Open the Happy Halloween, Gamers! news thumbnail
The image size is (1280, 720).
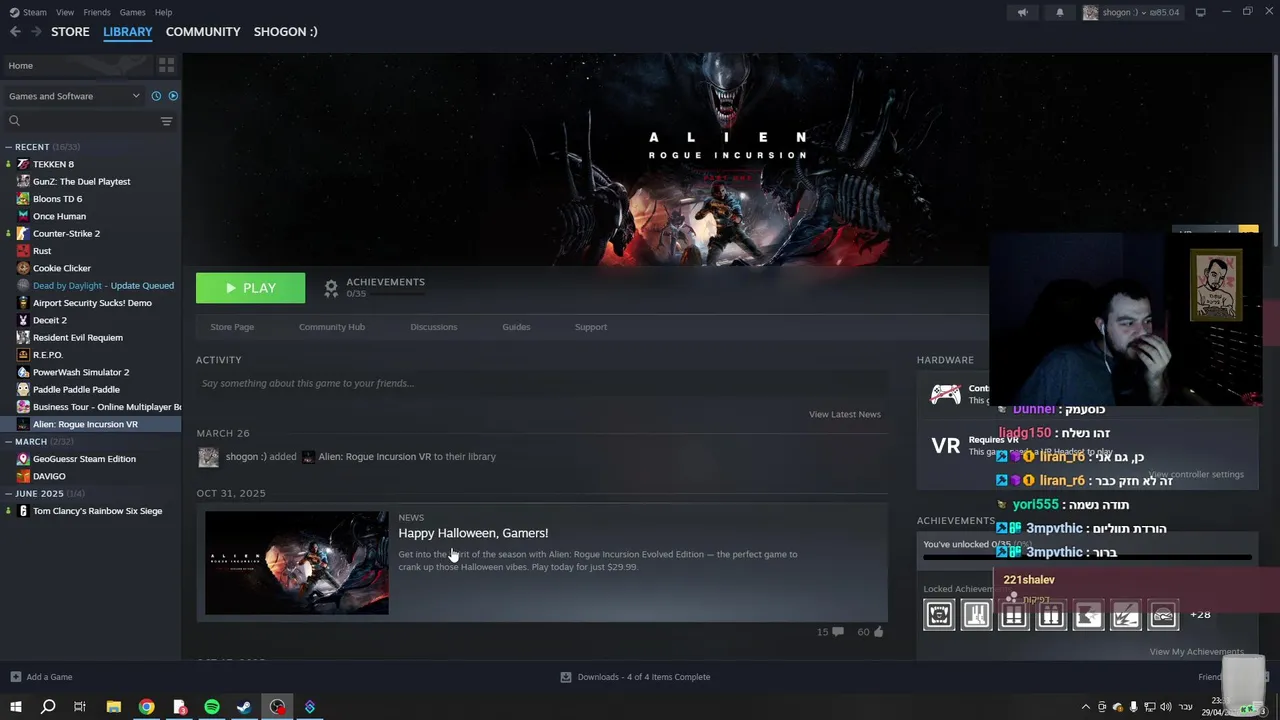[x=297, y=563]
